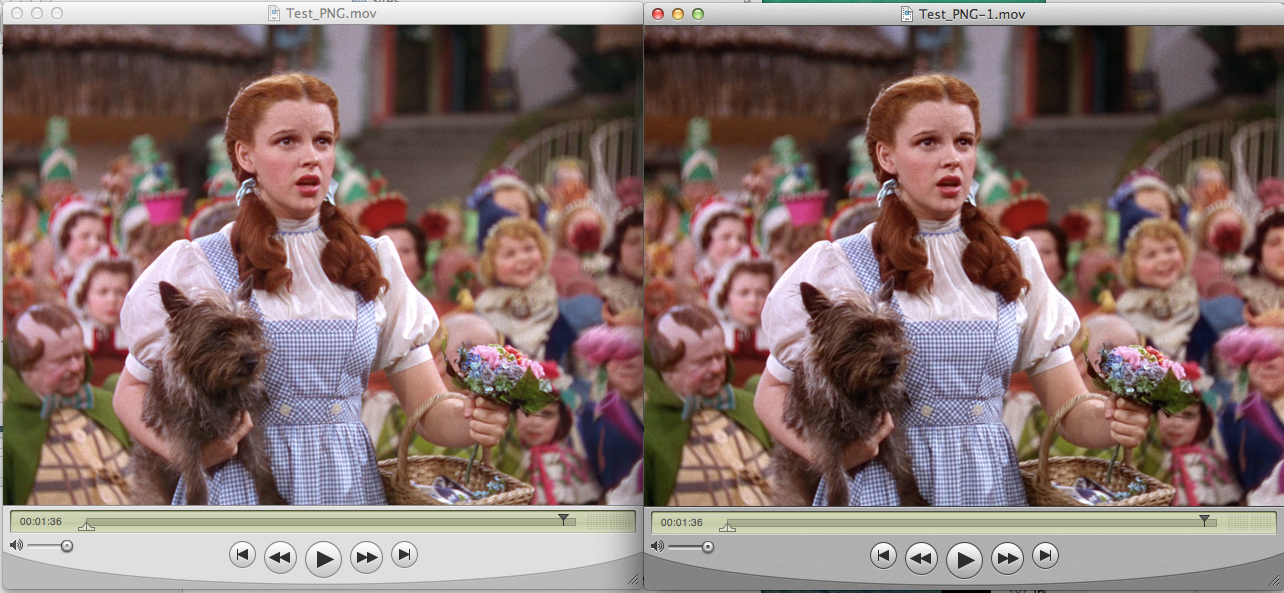
Task: Click the selection start marker in Test_PNG.mov
Action: [86, 525]
